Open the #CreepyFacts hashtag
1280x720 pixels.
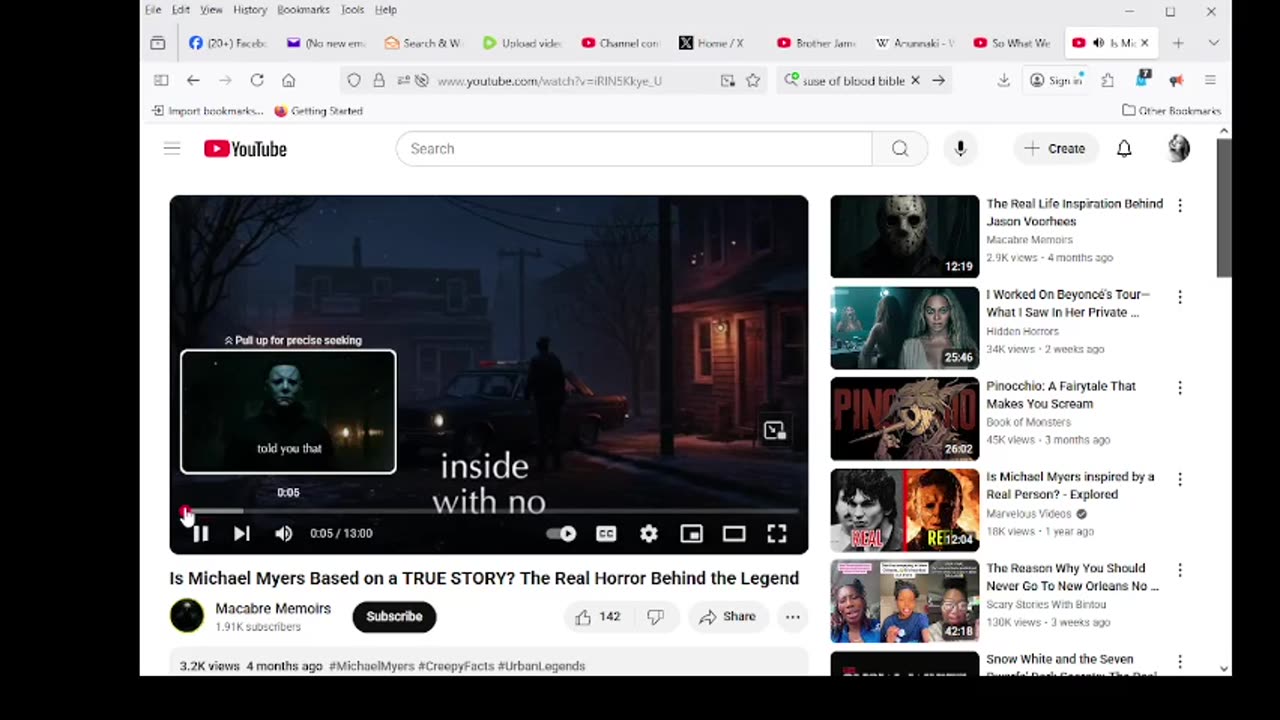coord(455,666)
